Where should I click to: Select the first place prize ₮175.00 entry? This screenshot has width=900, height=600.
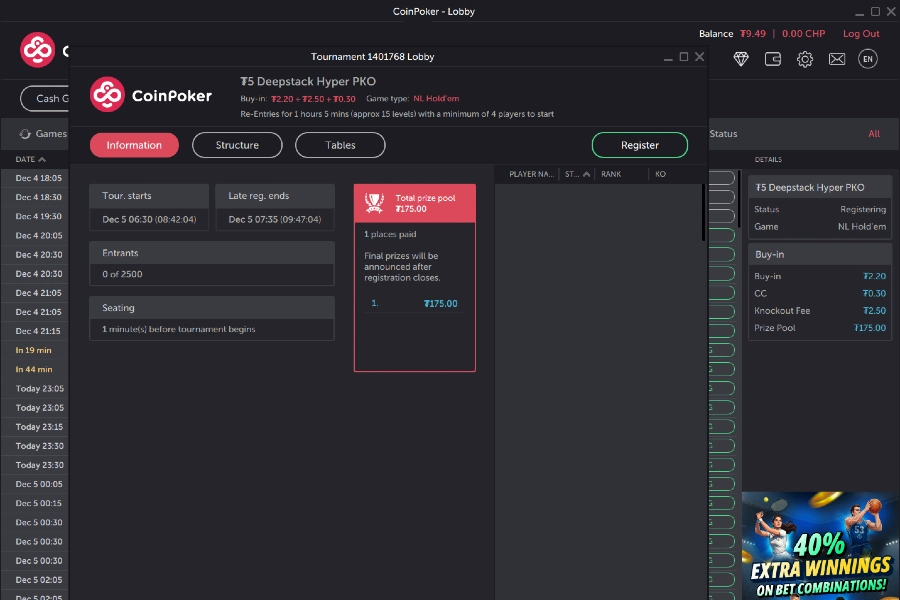click(x=414, y=302)
